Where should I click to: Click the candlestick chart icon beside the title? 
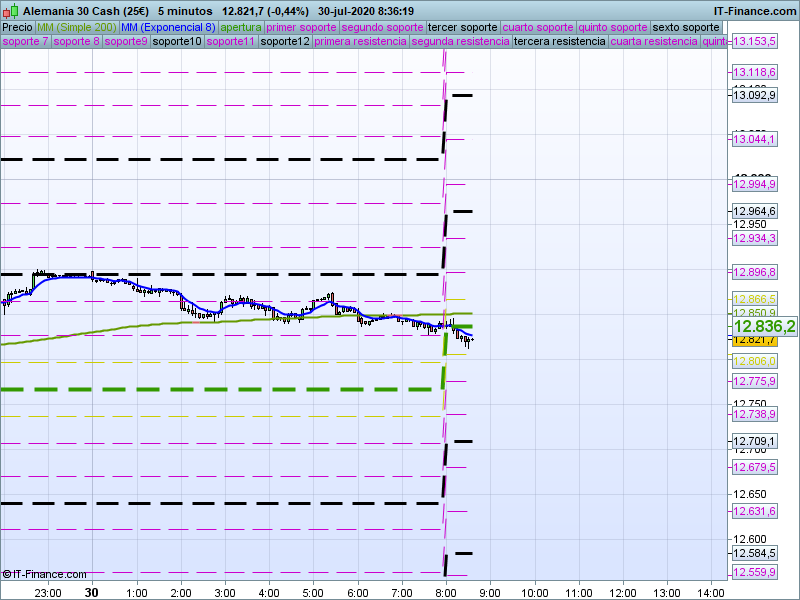pos(10,10)
